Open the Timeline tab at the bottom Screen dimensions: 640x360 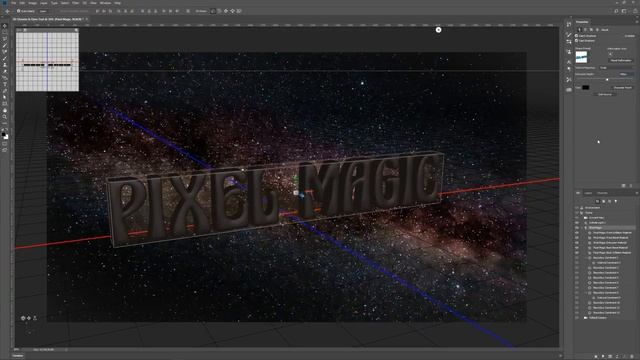coord(18,356)
